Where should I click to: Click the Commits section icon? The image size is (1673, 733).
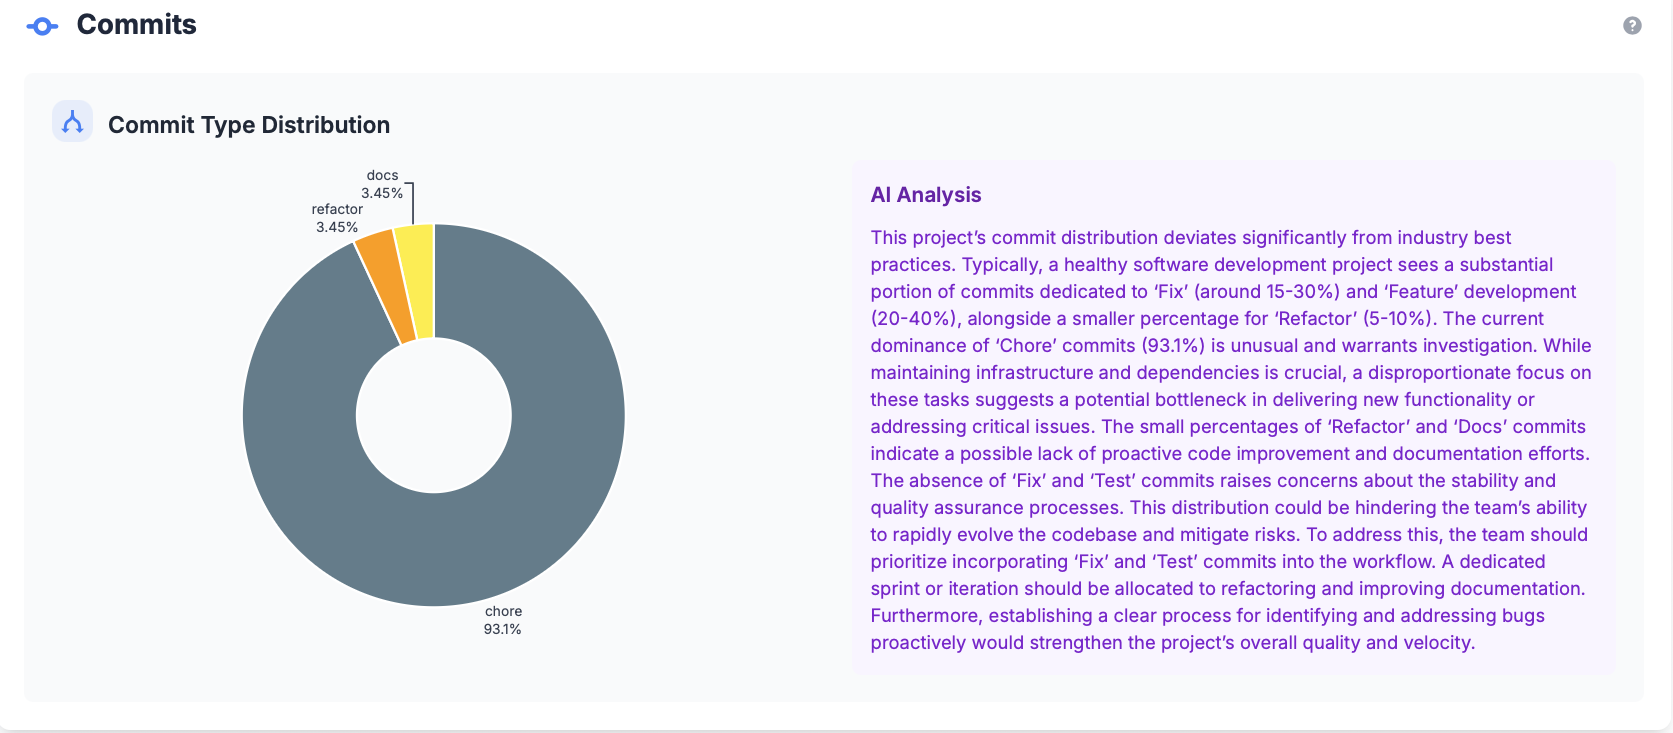coord(42,26)
